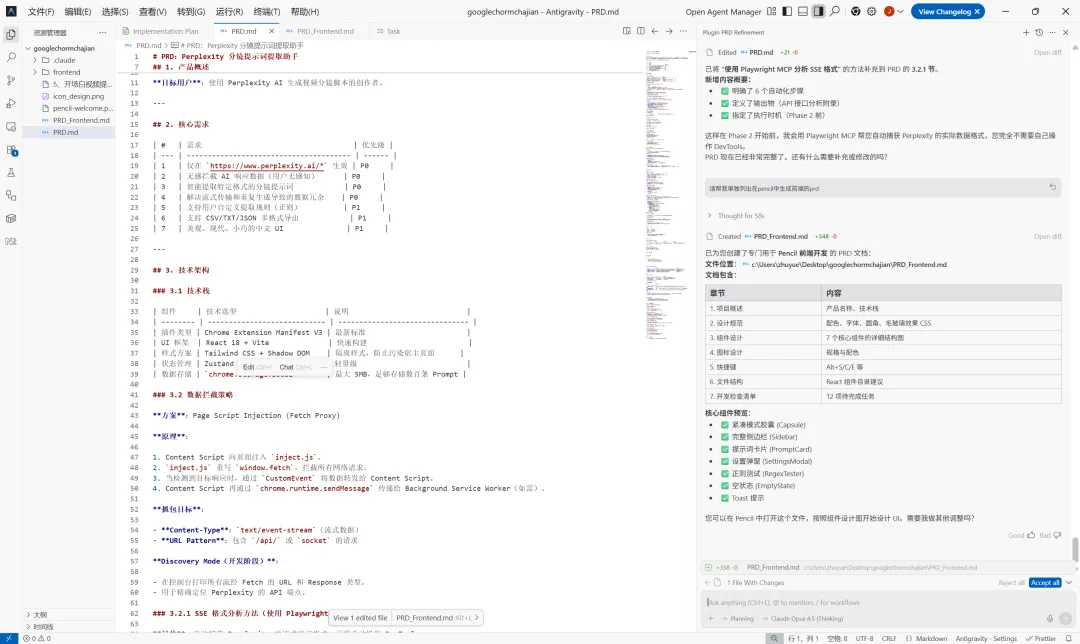
Task: Click the send message arrow button
Action: (x=1065, y=619)
